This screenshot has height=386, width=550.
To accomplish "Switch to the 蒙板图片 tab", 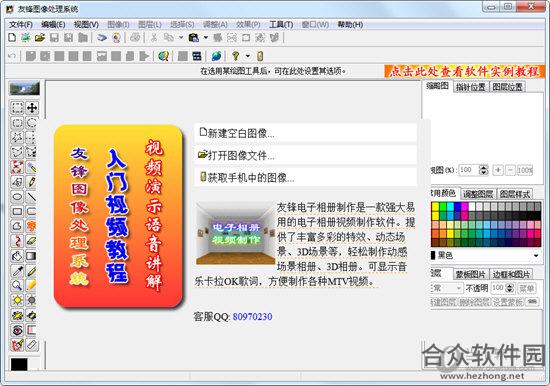I will click(x=470, y=274).
